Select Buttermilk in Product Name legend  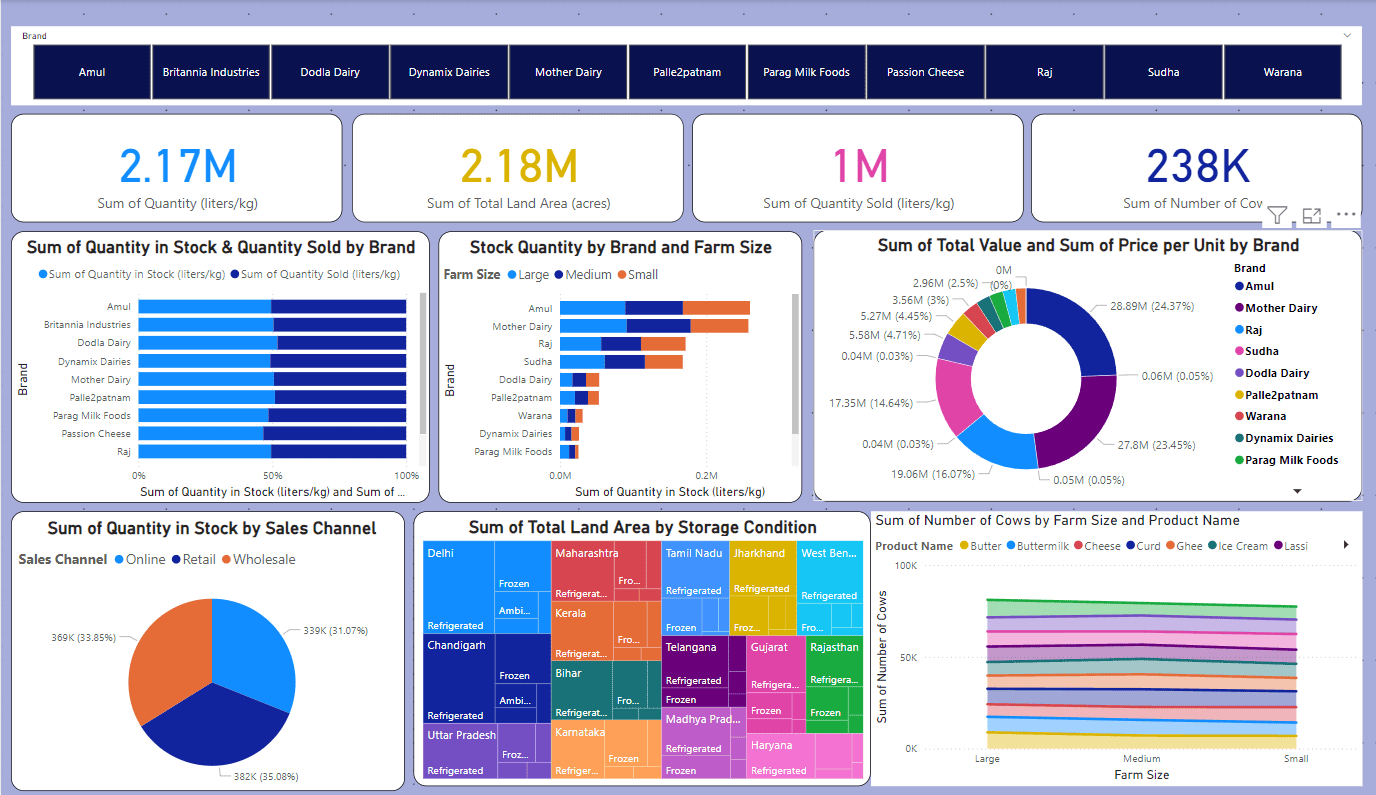pyautogui.click(x=1039, y=546)
